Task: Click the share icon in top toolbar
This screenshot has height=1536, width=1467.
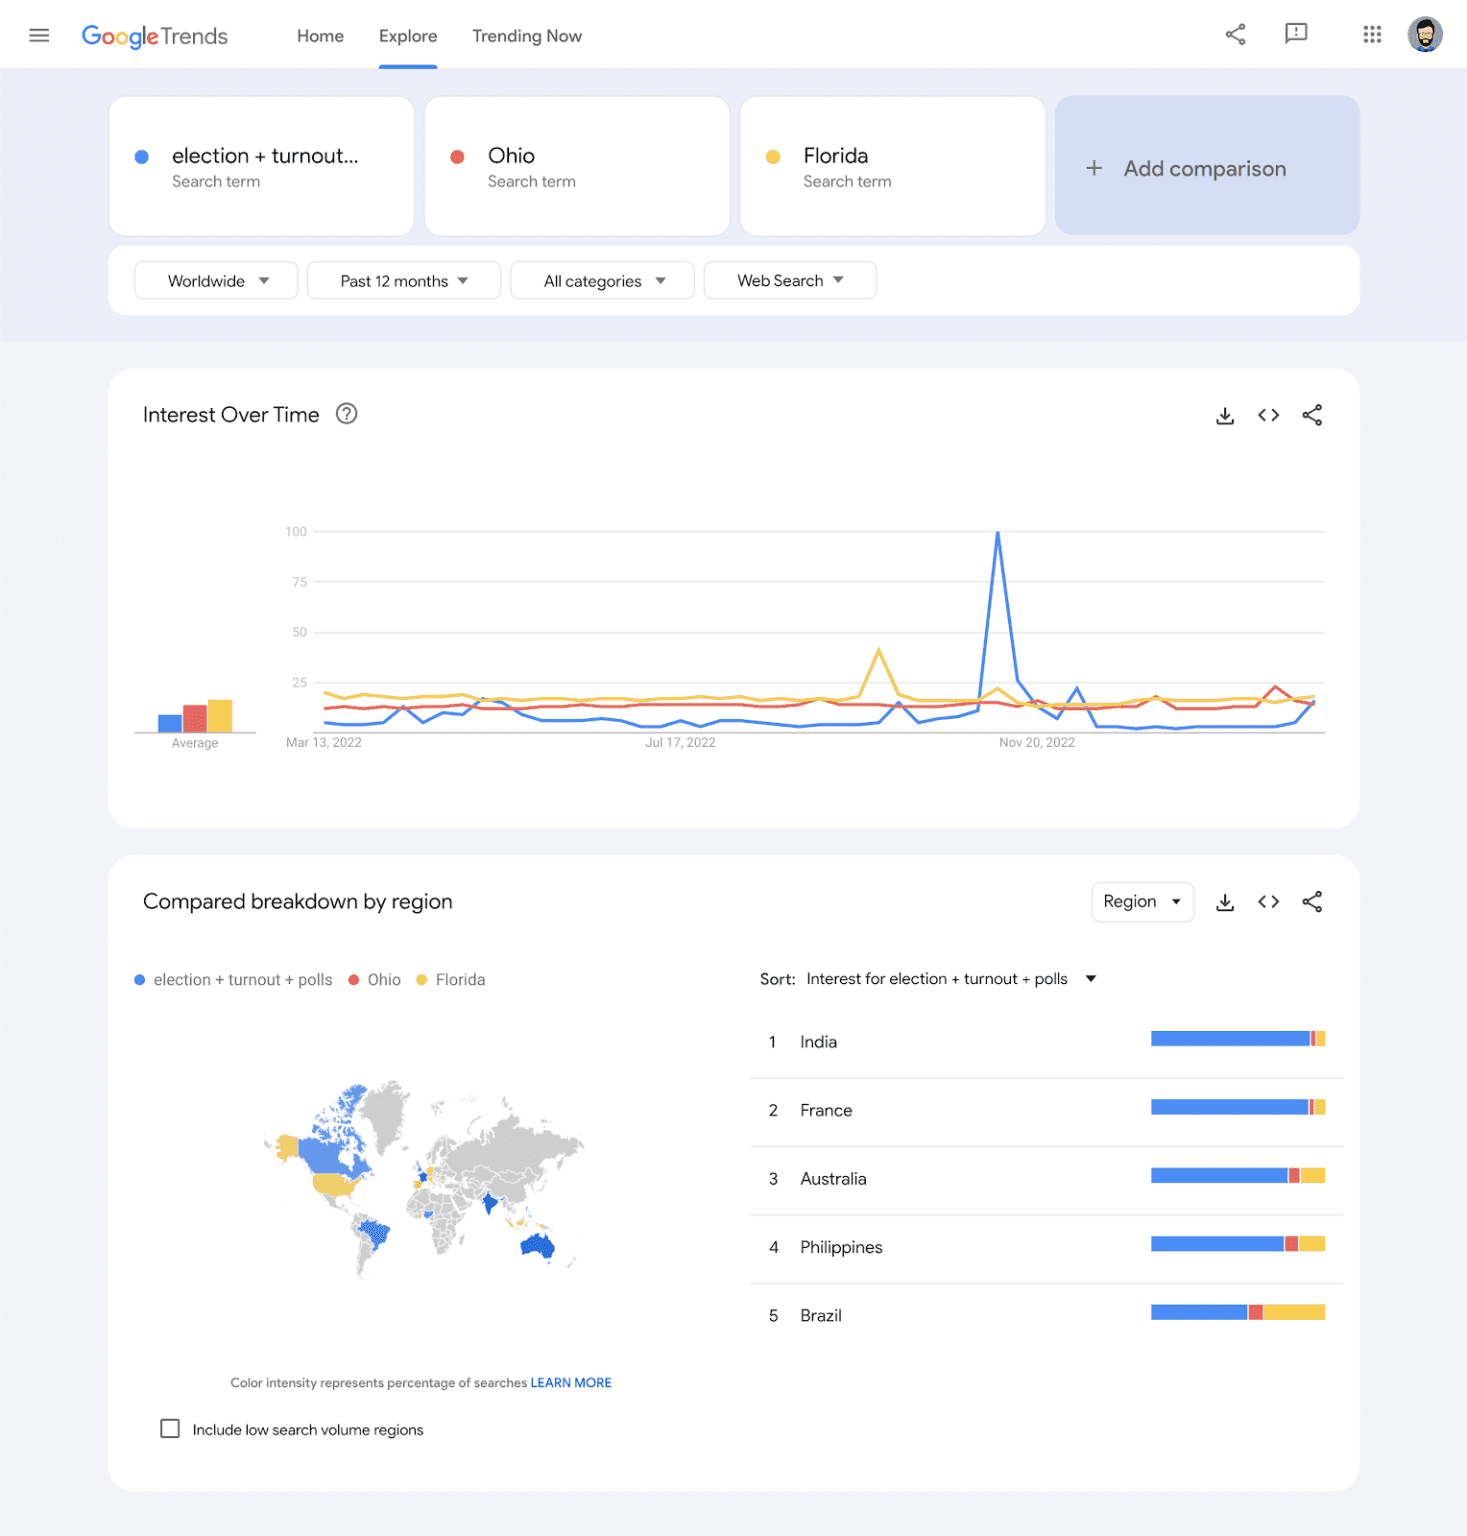Action: pyautogui.click(x=1235, y=33)
